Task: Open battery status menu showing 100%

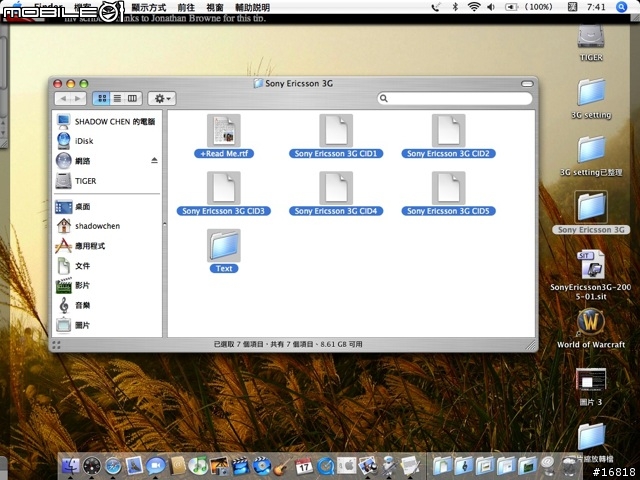Action: point(529,7)
